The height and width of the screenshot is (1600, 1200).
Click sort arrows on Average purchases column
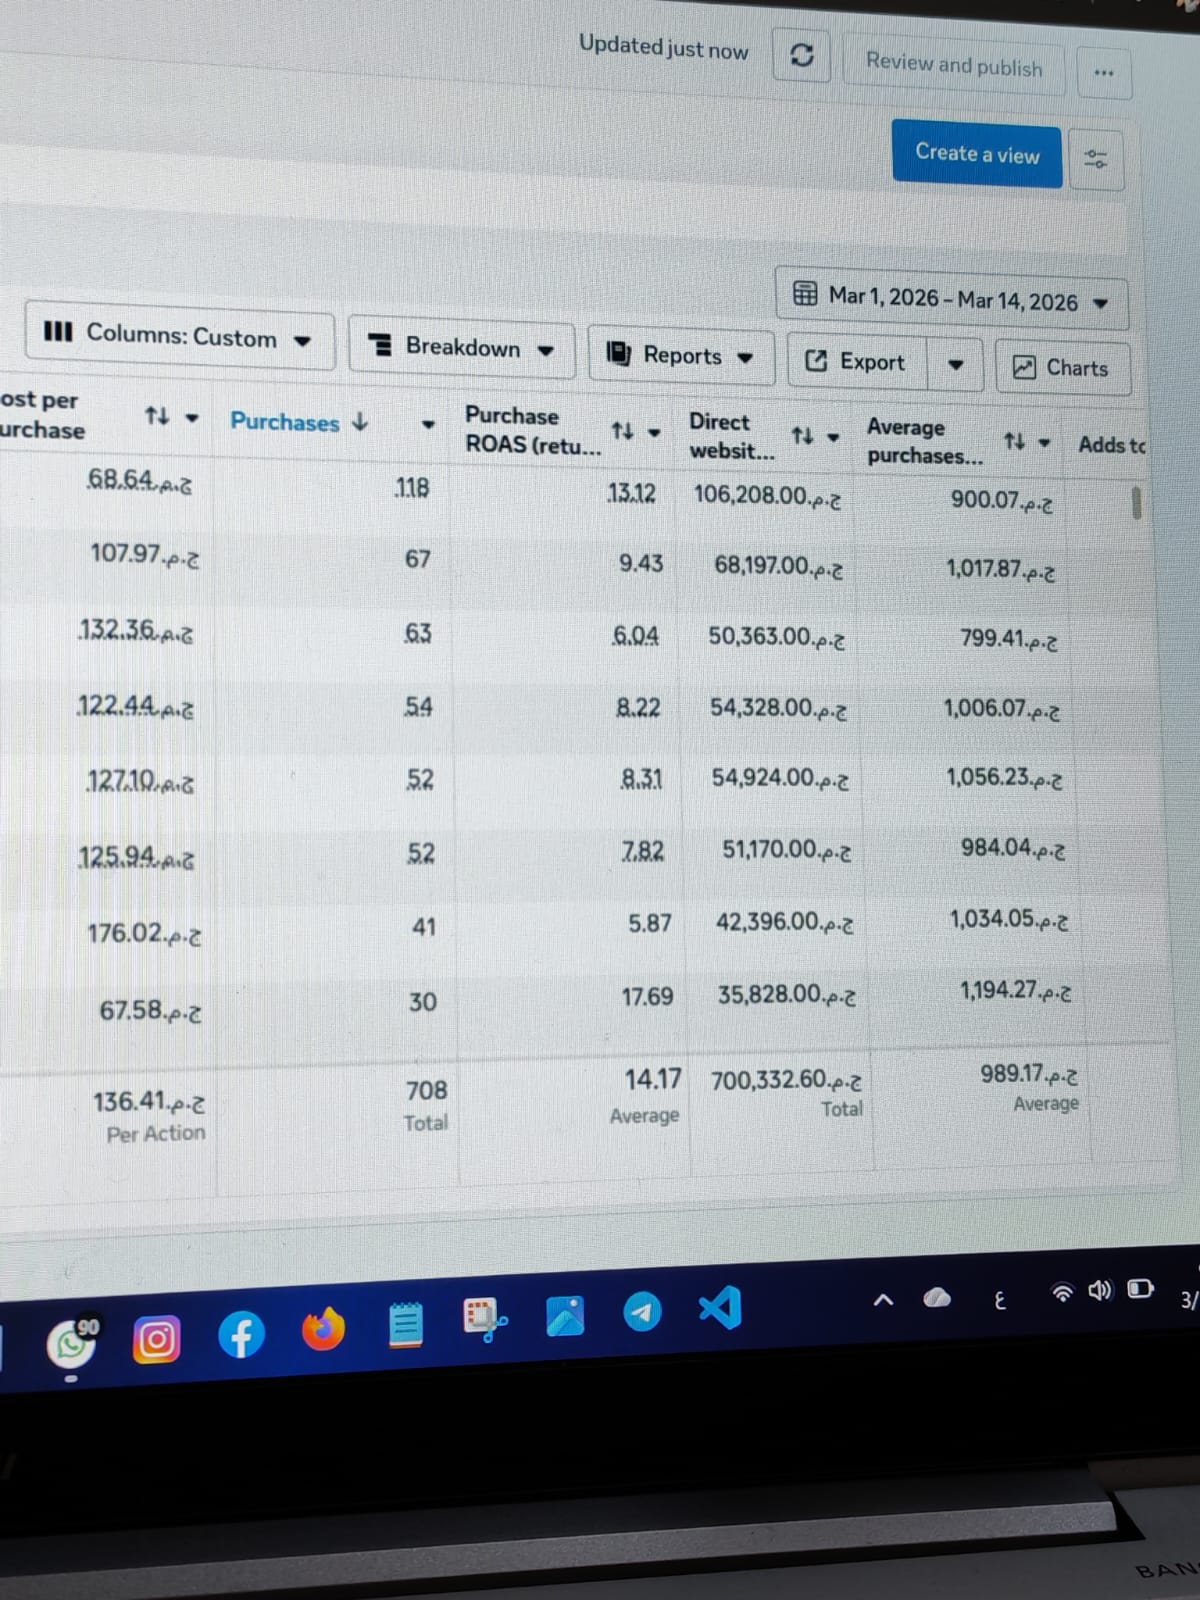tap(1014, 441)
